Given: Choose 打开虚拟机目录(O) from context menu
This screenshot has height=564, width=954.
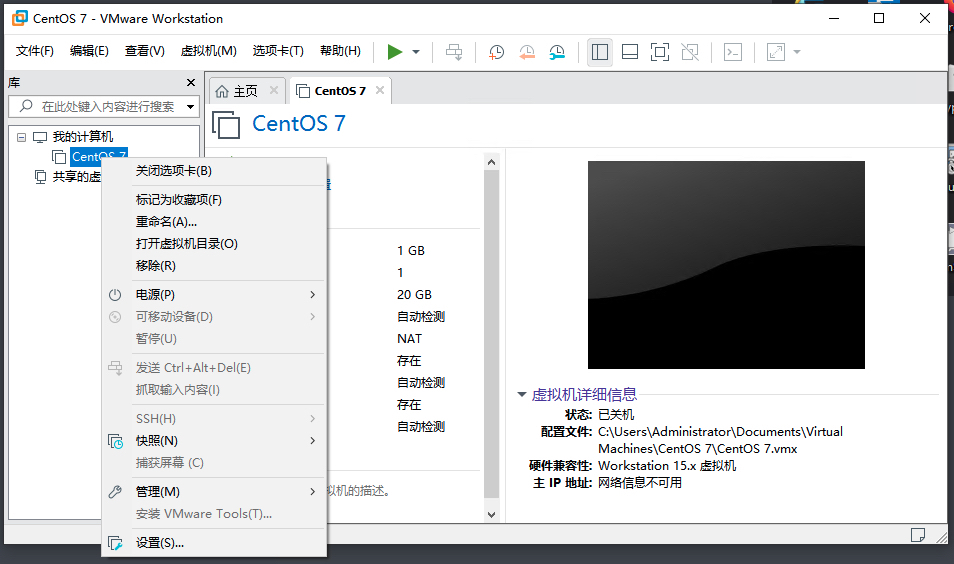Looking at the screenshot, I should click(x=214, y=243).
